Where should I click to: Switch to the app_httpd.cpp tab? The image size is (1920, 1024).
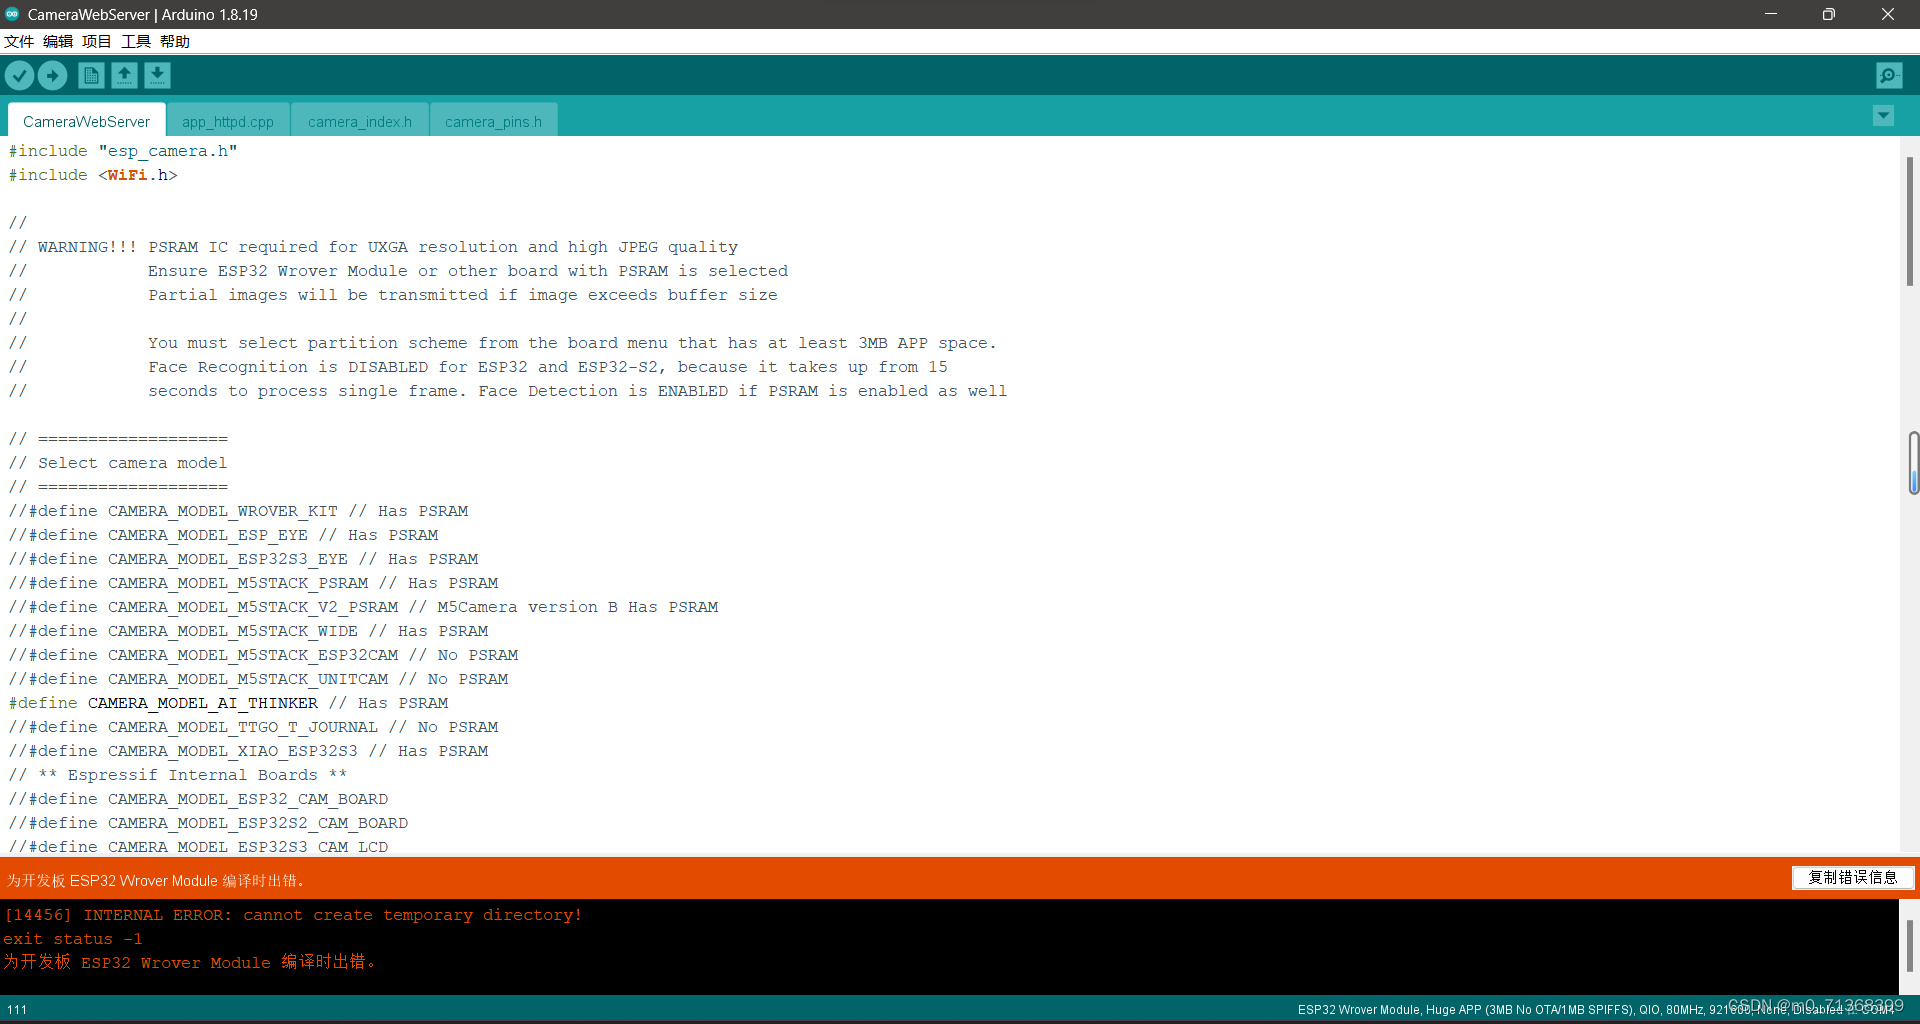tap(228, 121)
